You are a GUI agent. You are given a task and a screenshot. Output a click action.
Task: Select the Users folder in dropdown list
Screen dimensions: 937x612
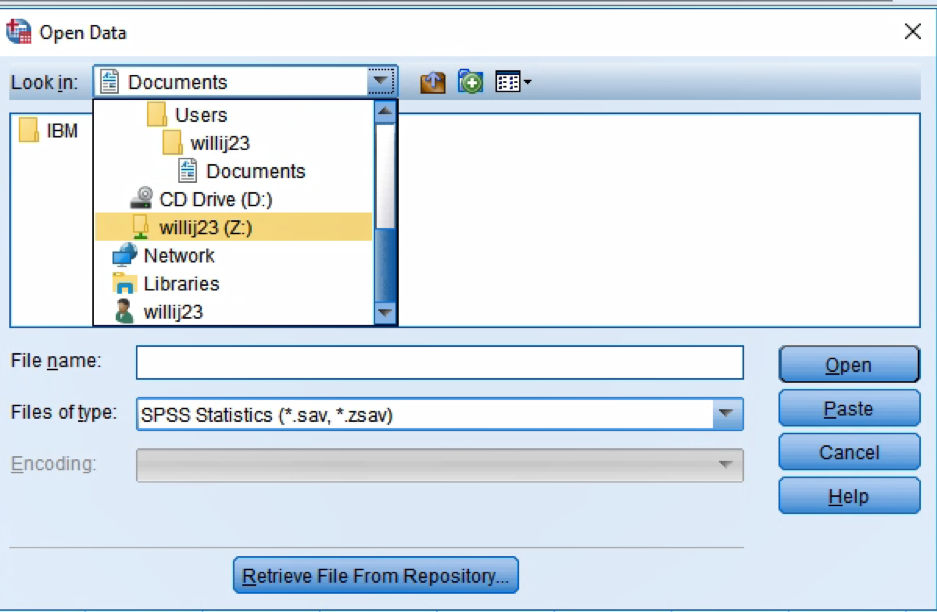[200, 115]
